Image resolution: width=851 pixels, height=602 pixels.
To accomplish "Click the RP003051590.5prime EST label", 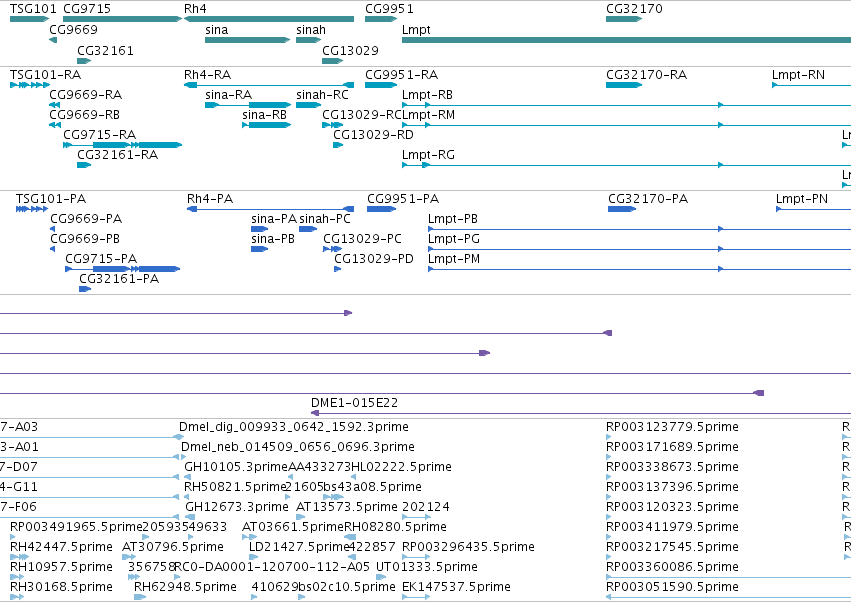I will [672, 587].
